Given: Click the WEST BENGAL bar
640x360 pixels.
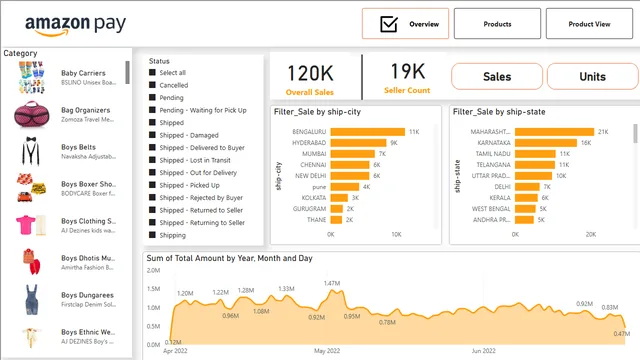Looking at the screenshot, I should coord(525,209).
